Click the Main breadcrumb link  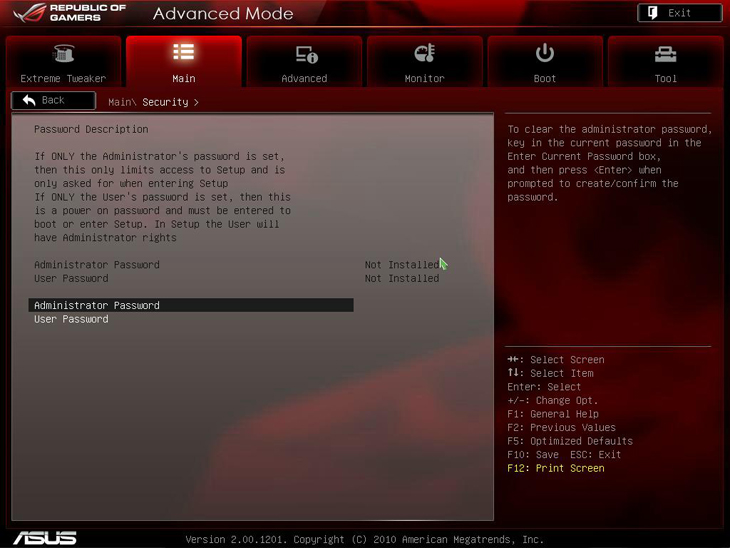coord(120,102)
